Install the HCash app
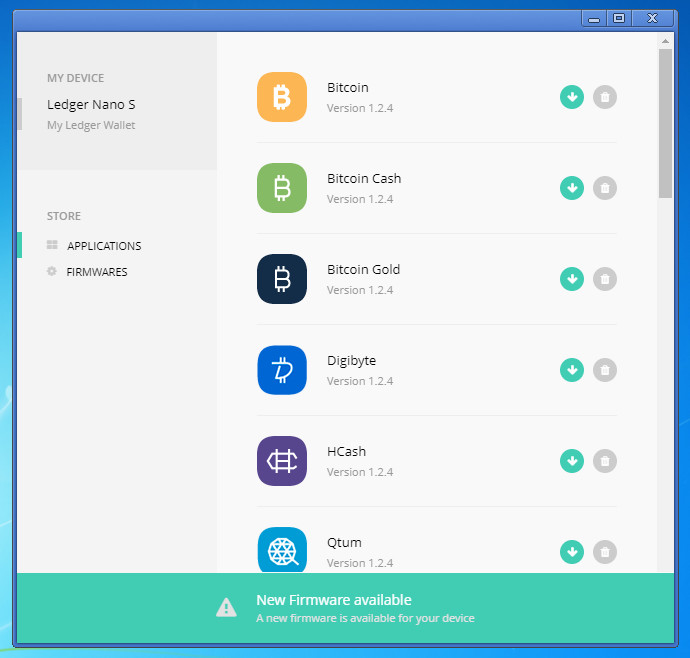Viewport: 690px width, 658px height. 572,461
